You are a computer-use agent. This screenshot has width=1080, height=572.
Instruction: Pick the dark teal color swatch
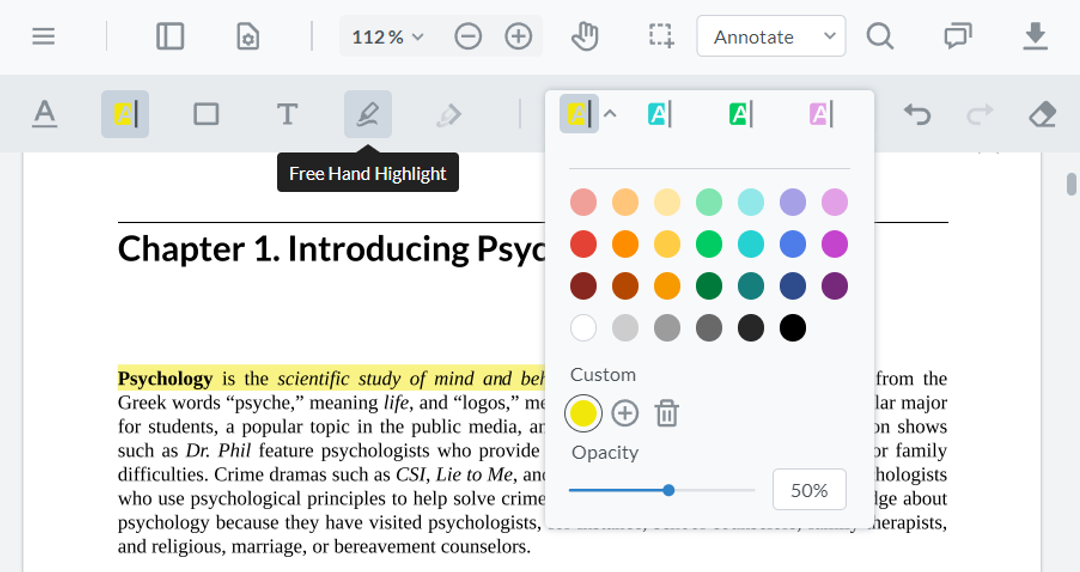click(x=751, y=286)
